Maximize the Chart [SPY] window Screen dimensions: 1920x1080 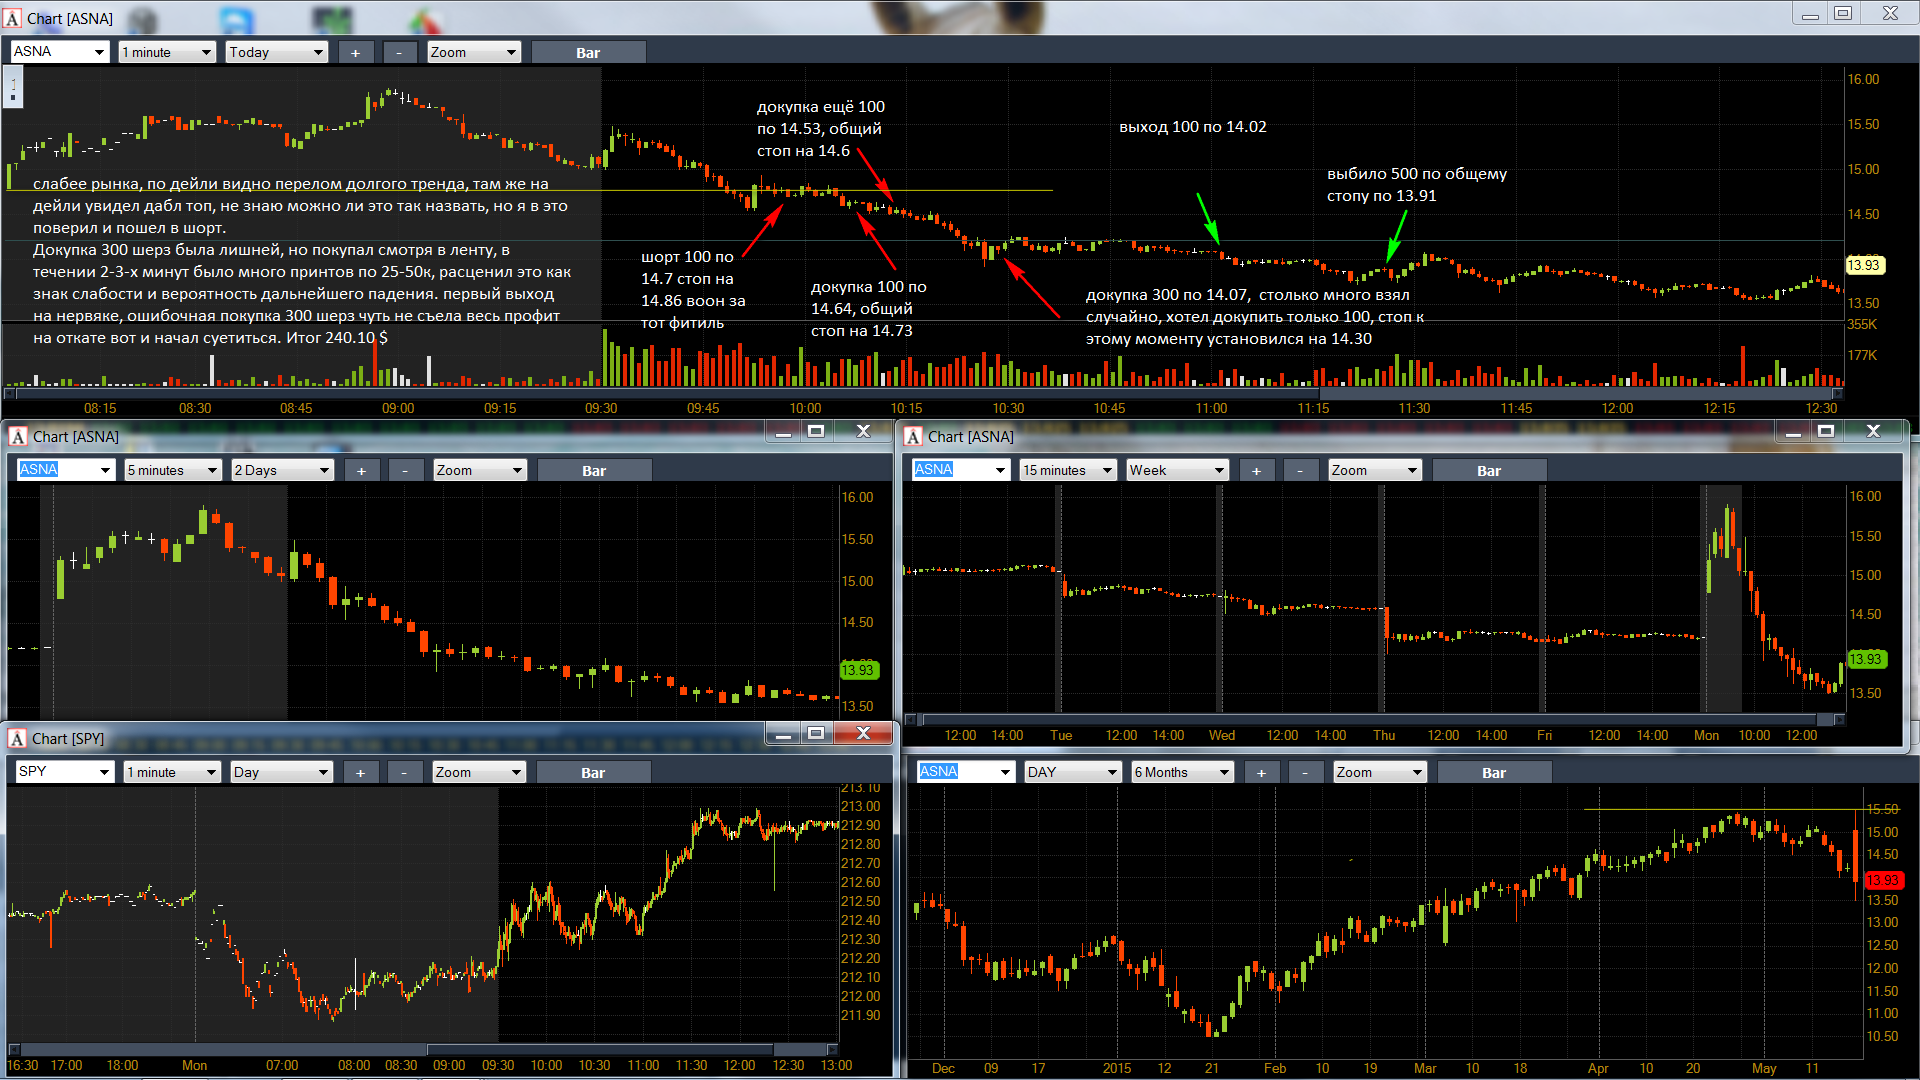pyautogui.click(x=816, y=734)
